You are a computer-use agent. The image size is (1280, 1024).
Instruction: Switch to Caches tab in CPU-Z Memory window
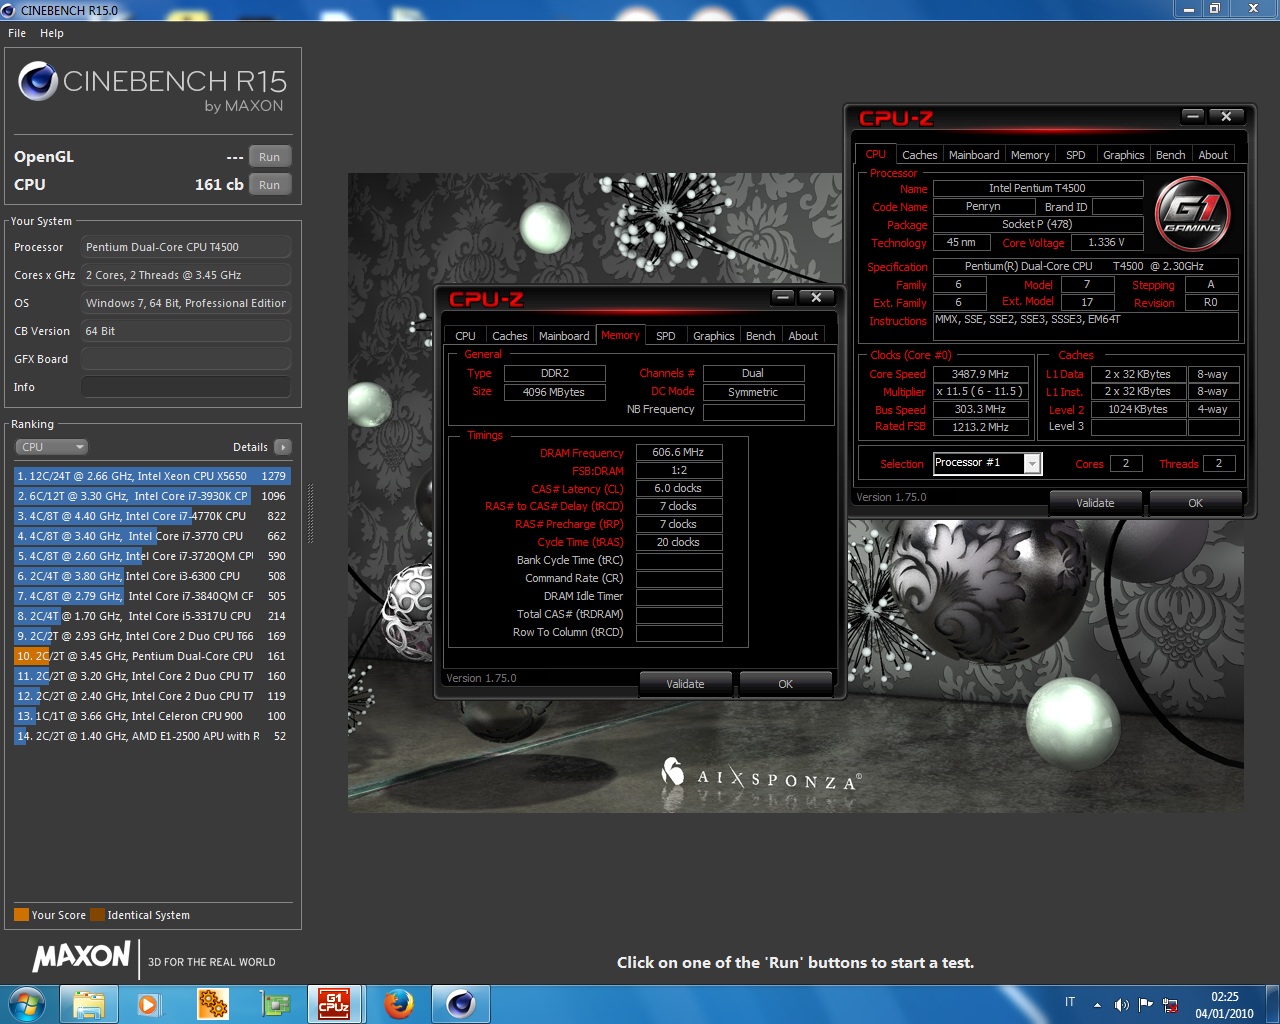[510, 336]
